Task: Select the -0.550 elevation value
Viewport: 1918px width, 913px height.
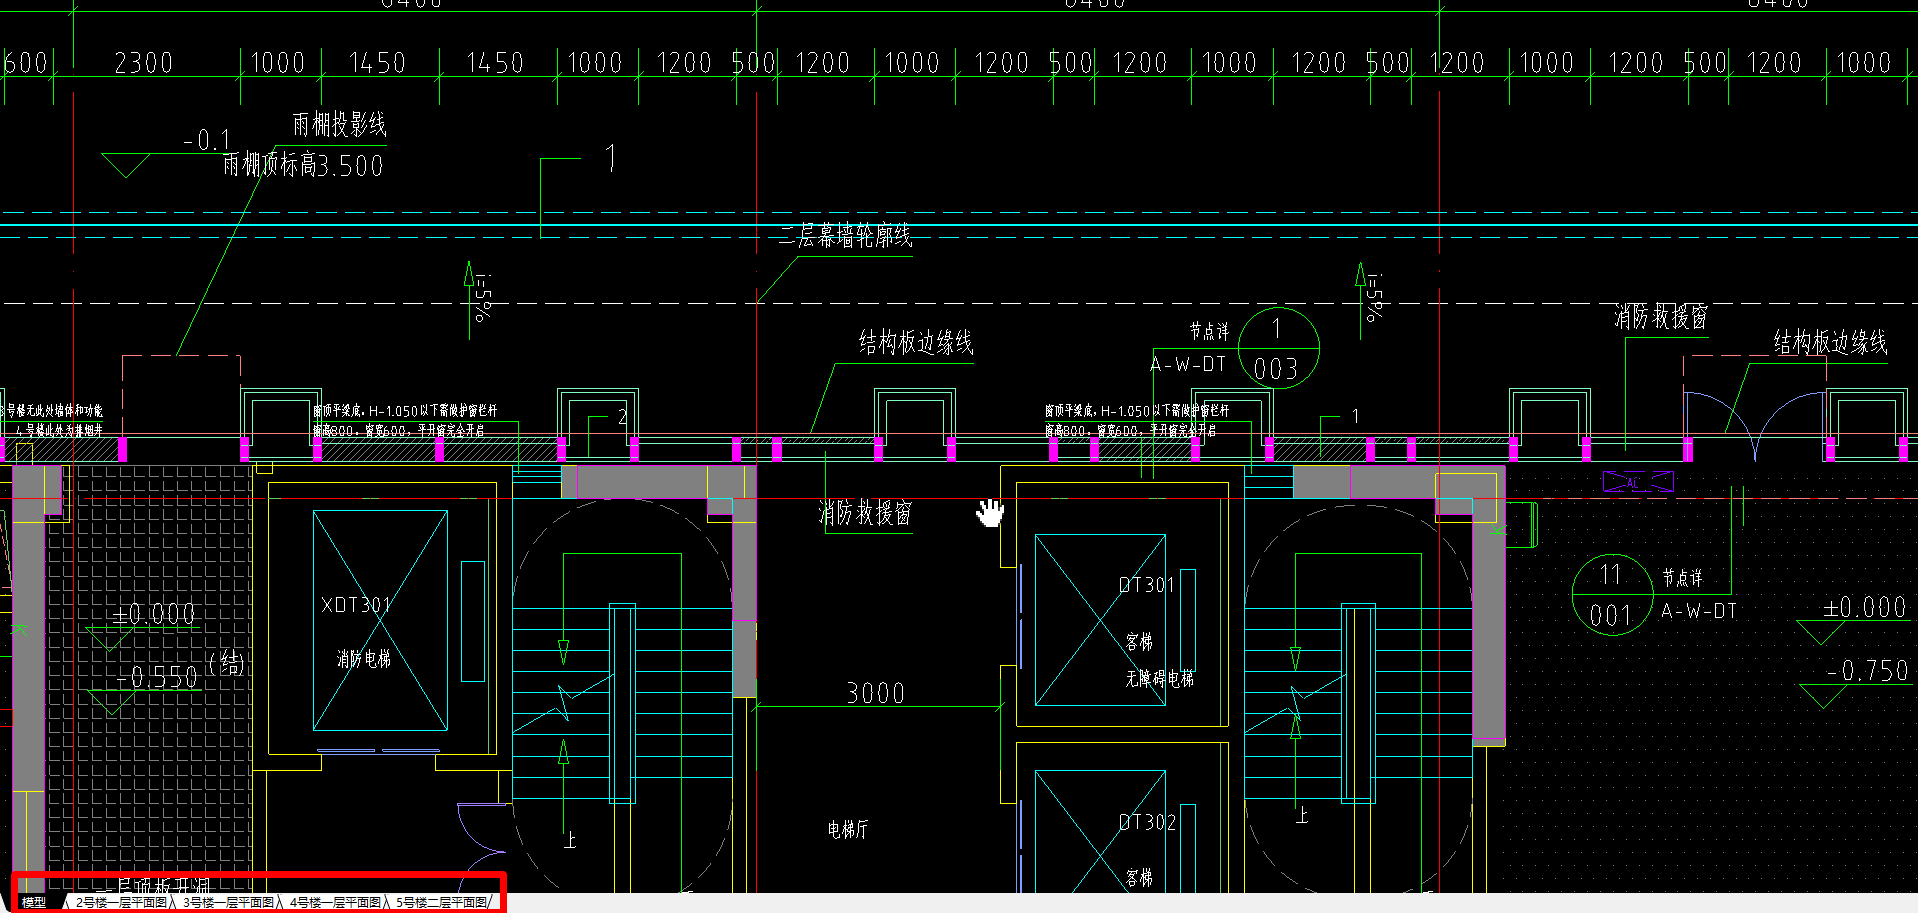Action: (x=157, y=677)
